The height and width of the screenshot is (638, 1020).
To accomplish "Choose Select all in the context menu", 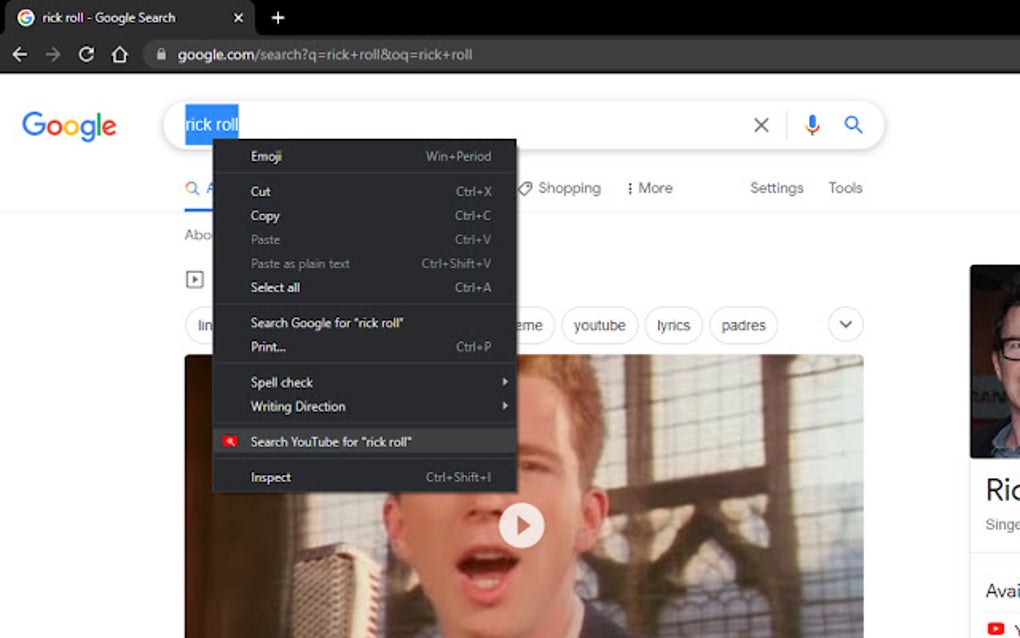I will tap(274, 287).
